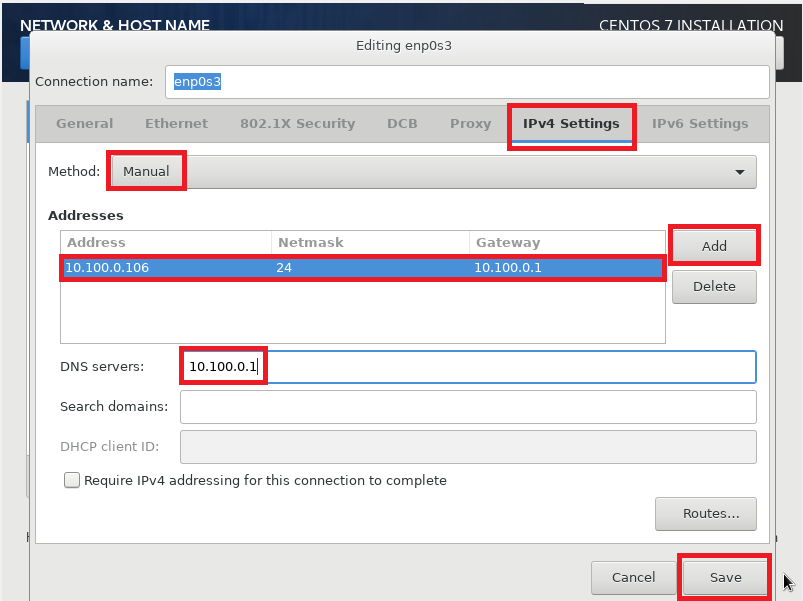
Task: Click the Gateway column header
Action: pos(567,243)
